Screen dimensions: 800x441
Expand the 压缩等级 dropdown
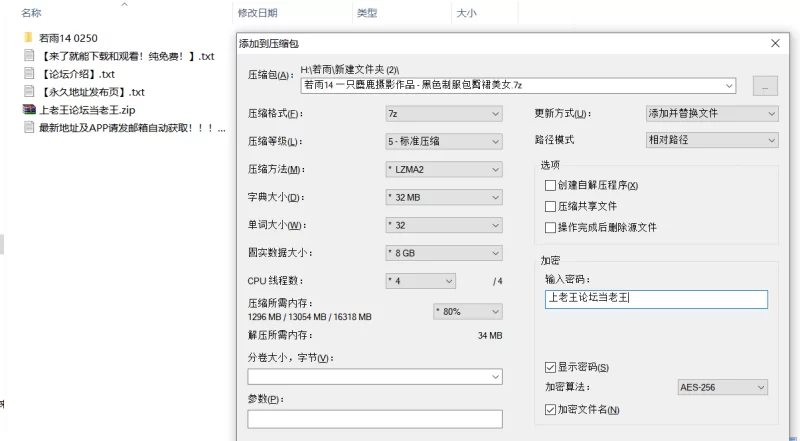click(x=444, y=141)
